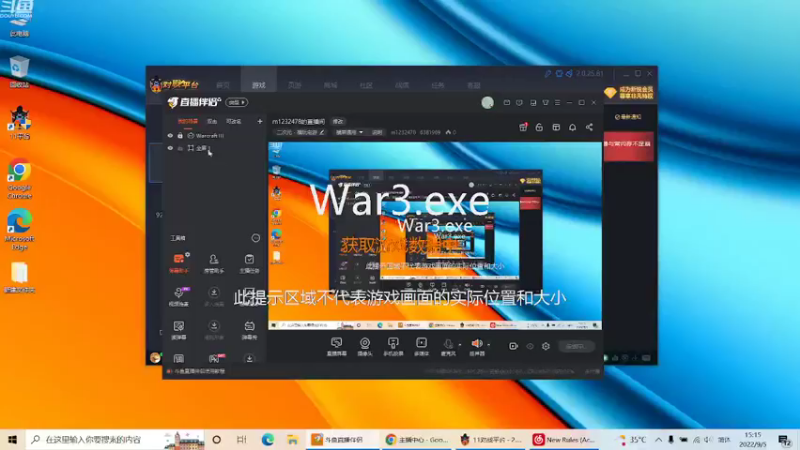Click the red banner in the 对战平台 sidebar
Screen dimensions: 800x450
629,146
